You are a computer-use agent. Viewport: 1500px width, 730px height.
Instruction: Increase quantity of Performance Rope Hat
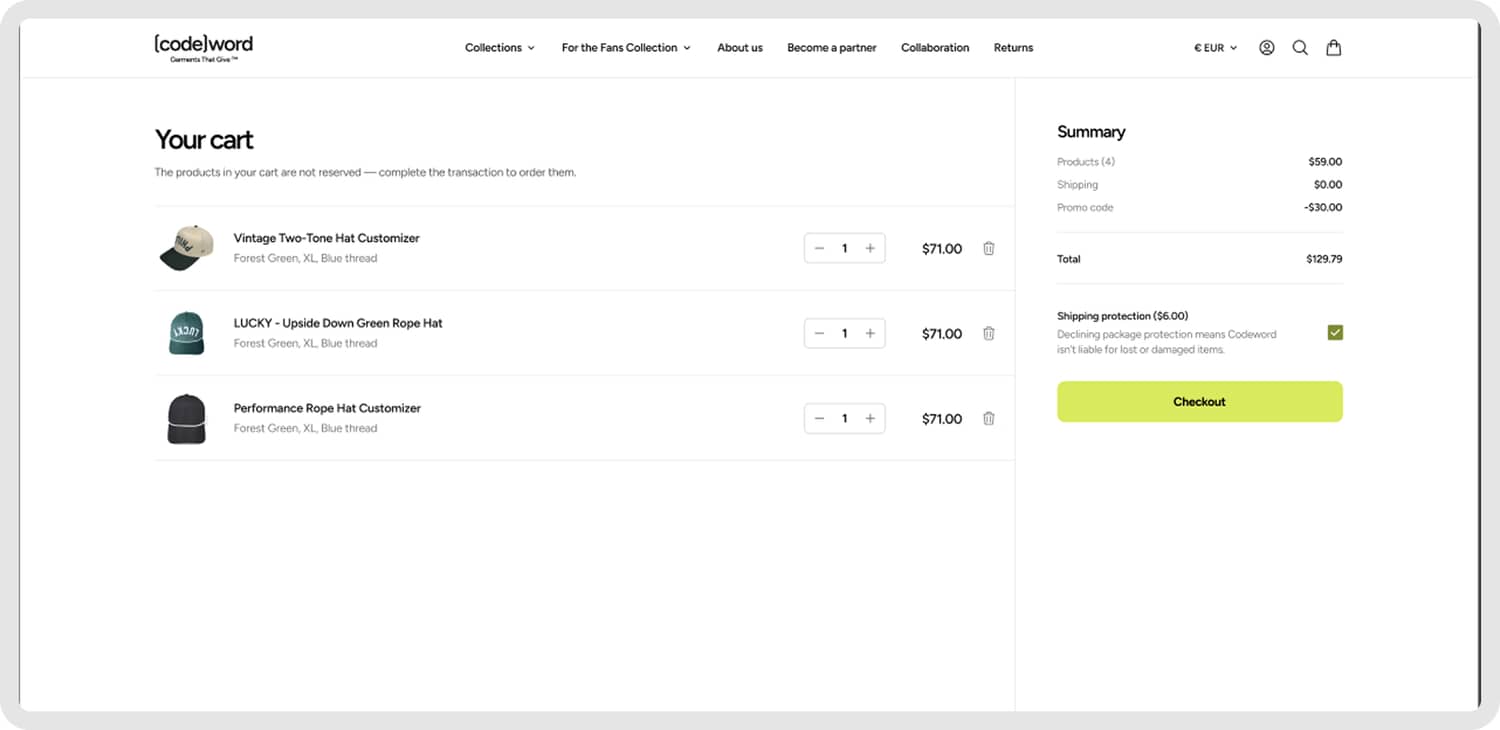tap(870, 419)
